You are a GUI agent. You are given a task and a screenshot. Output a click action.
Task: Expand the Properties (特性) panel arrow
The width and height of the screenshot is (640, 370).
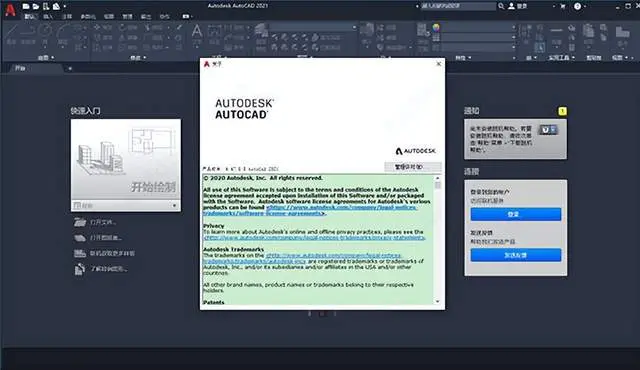pos(470,58)
